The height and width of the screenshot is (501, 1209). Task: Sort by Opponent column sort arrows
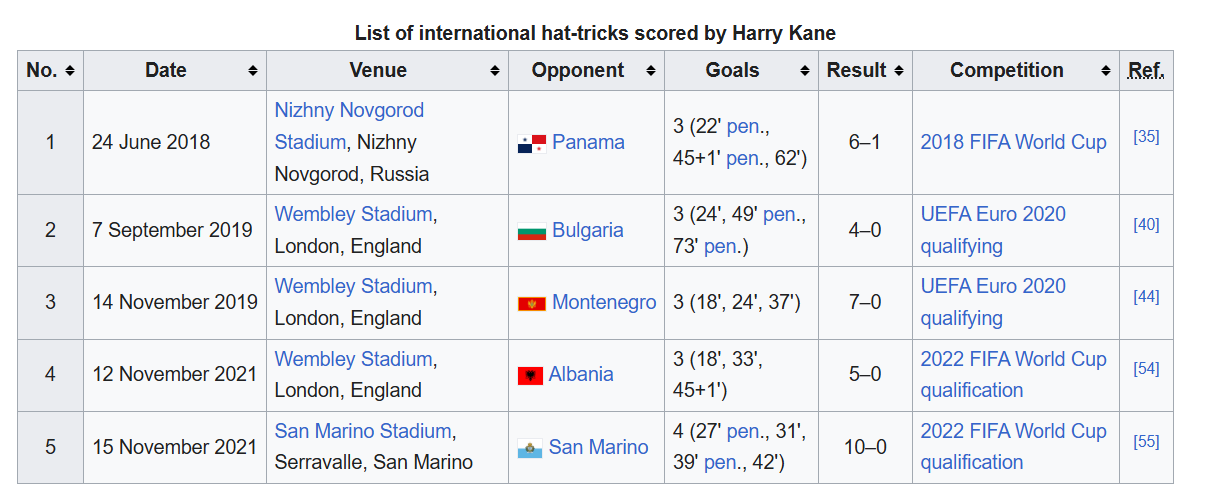coord(651,71)
